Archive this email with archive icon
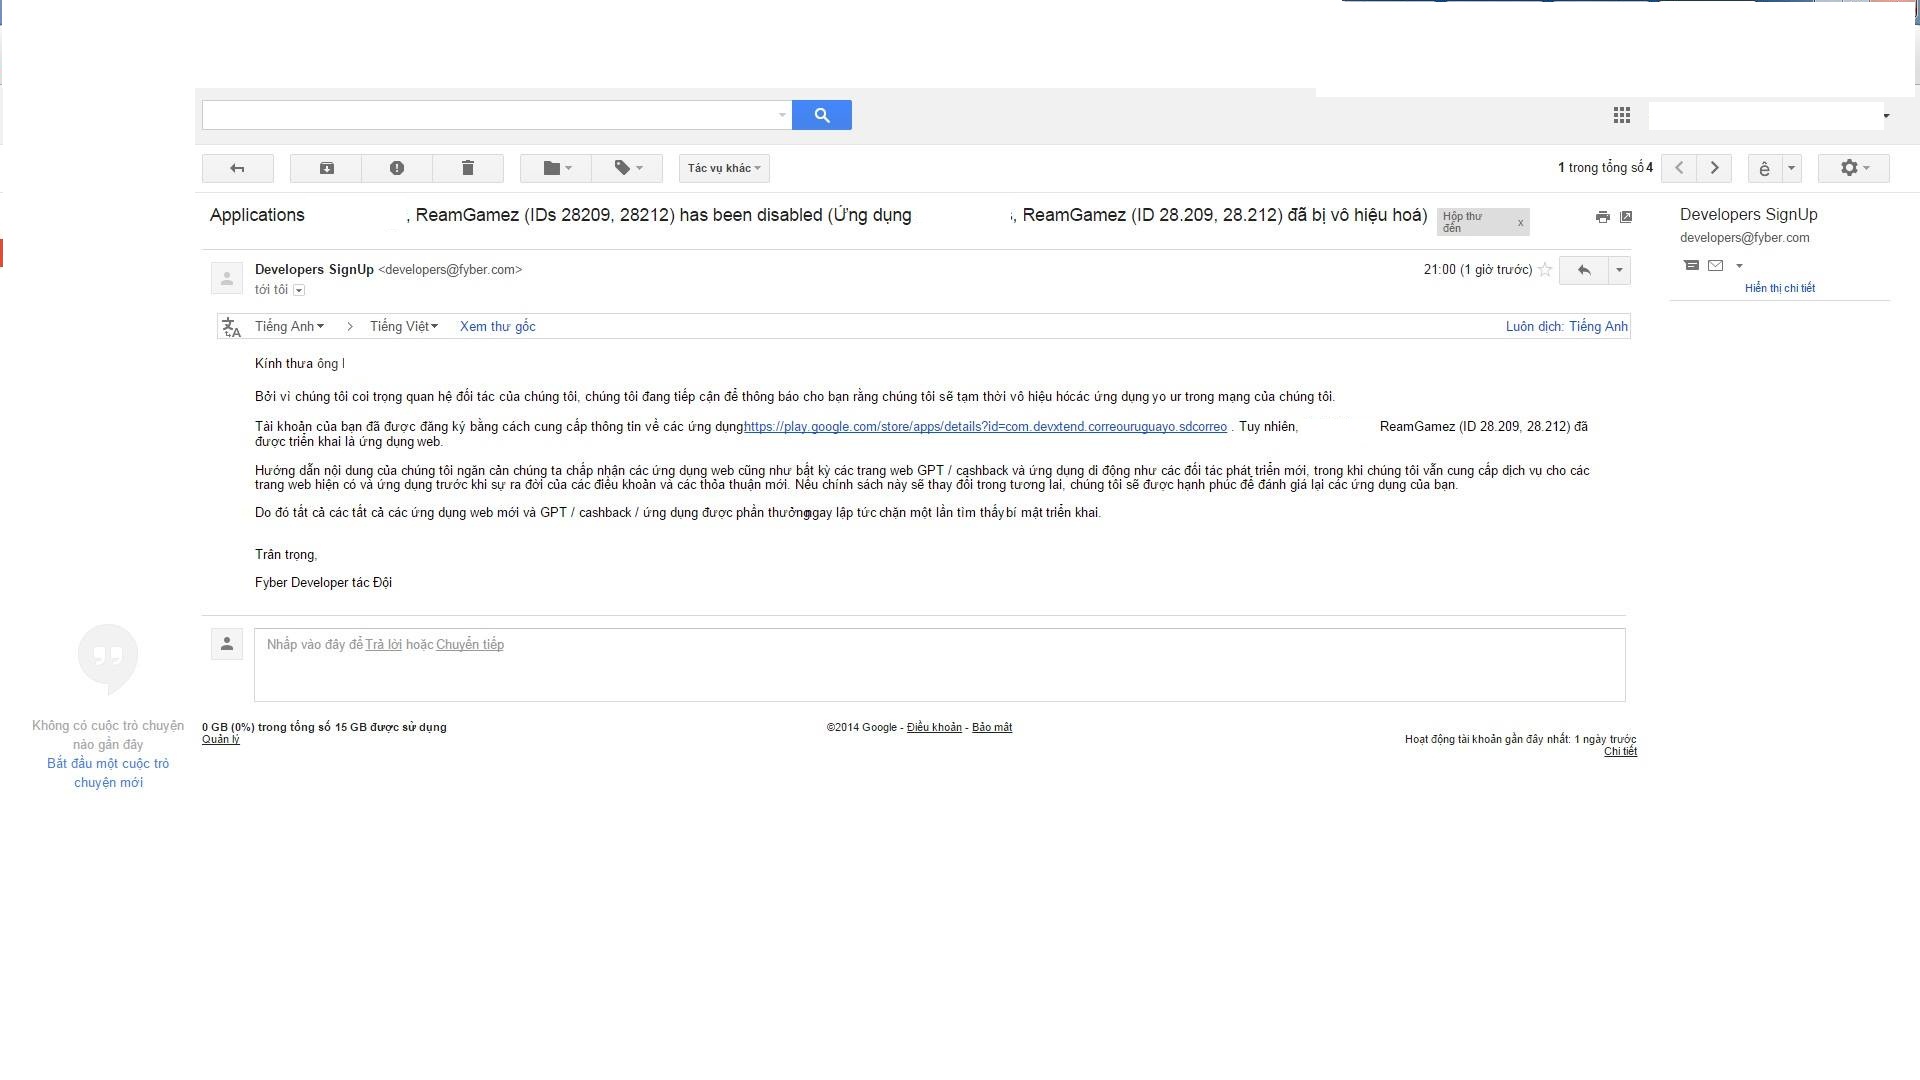This screenshot has width=1920, height=1080. (326, 168)
